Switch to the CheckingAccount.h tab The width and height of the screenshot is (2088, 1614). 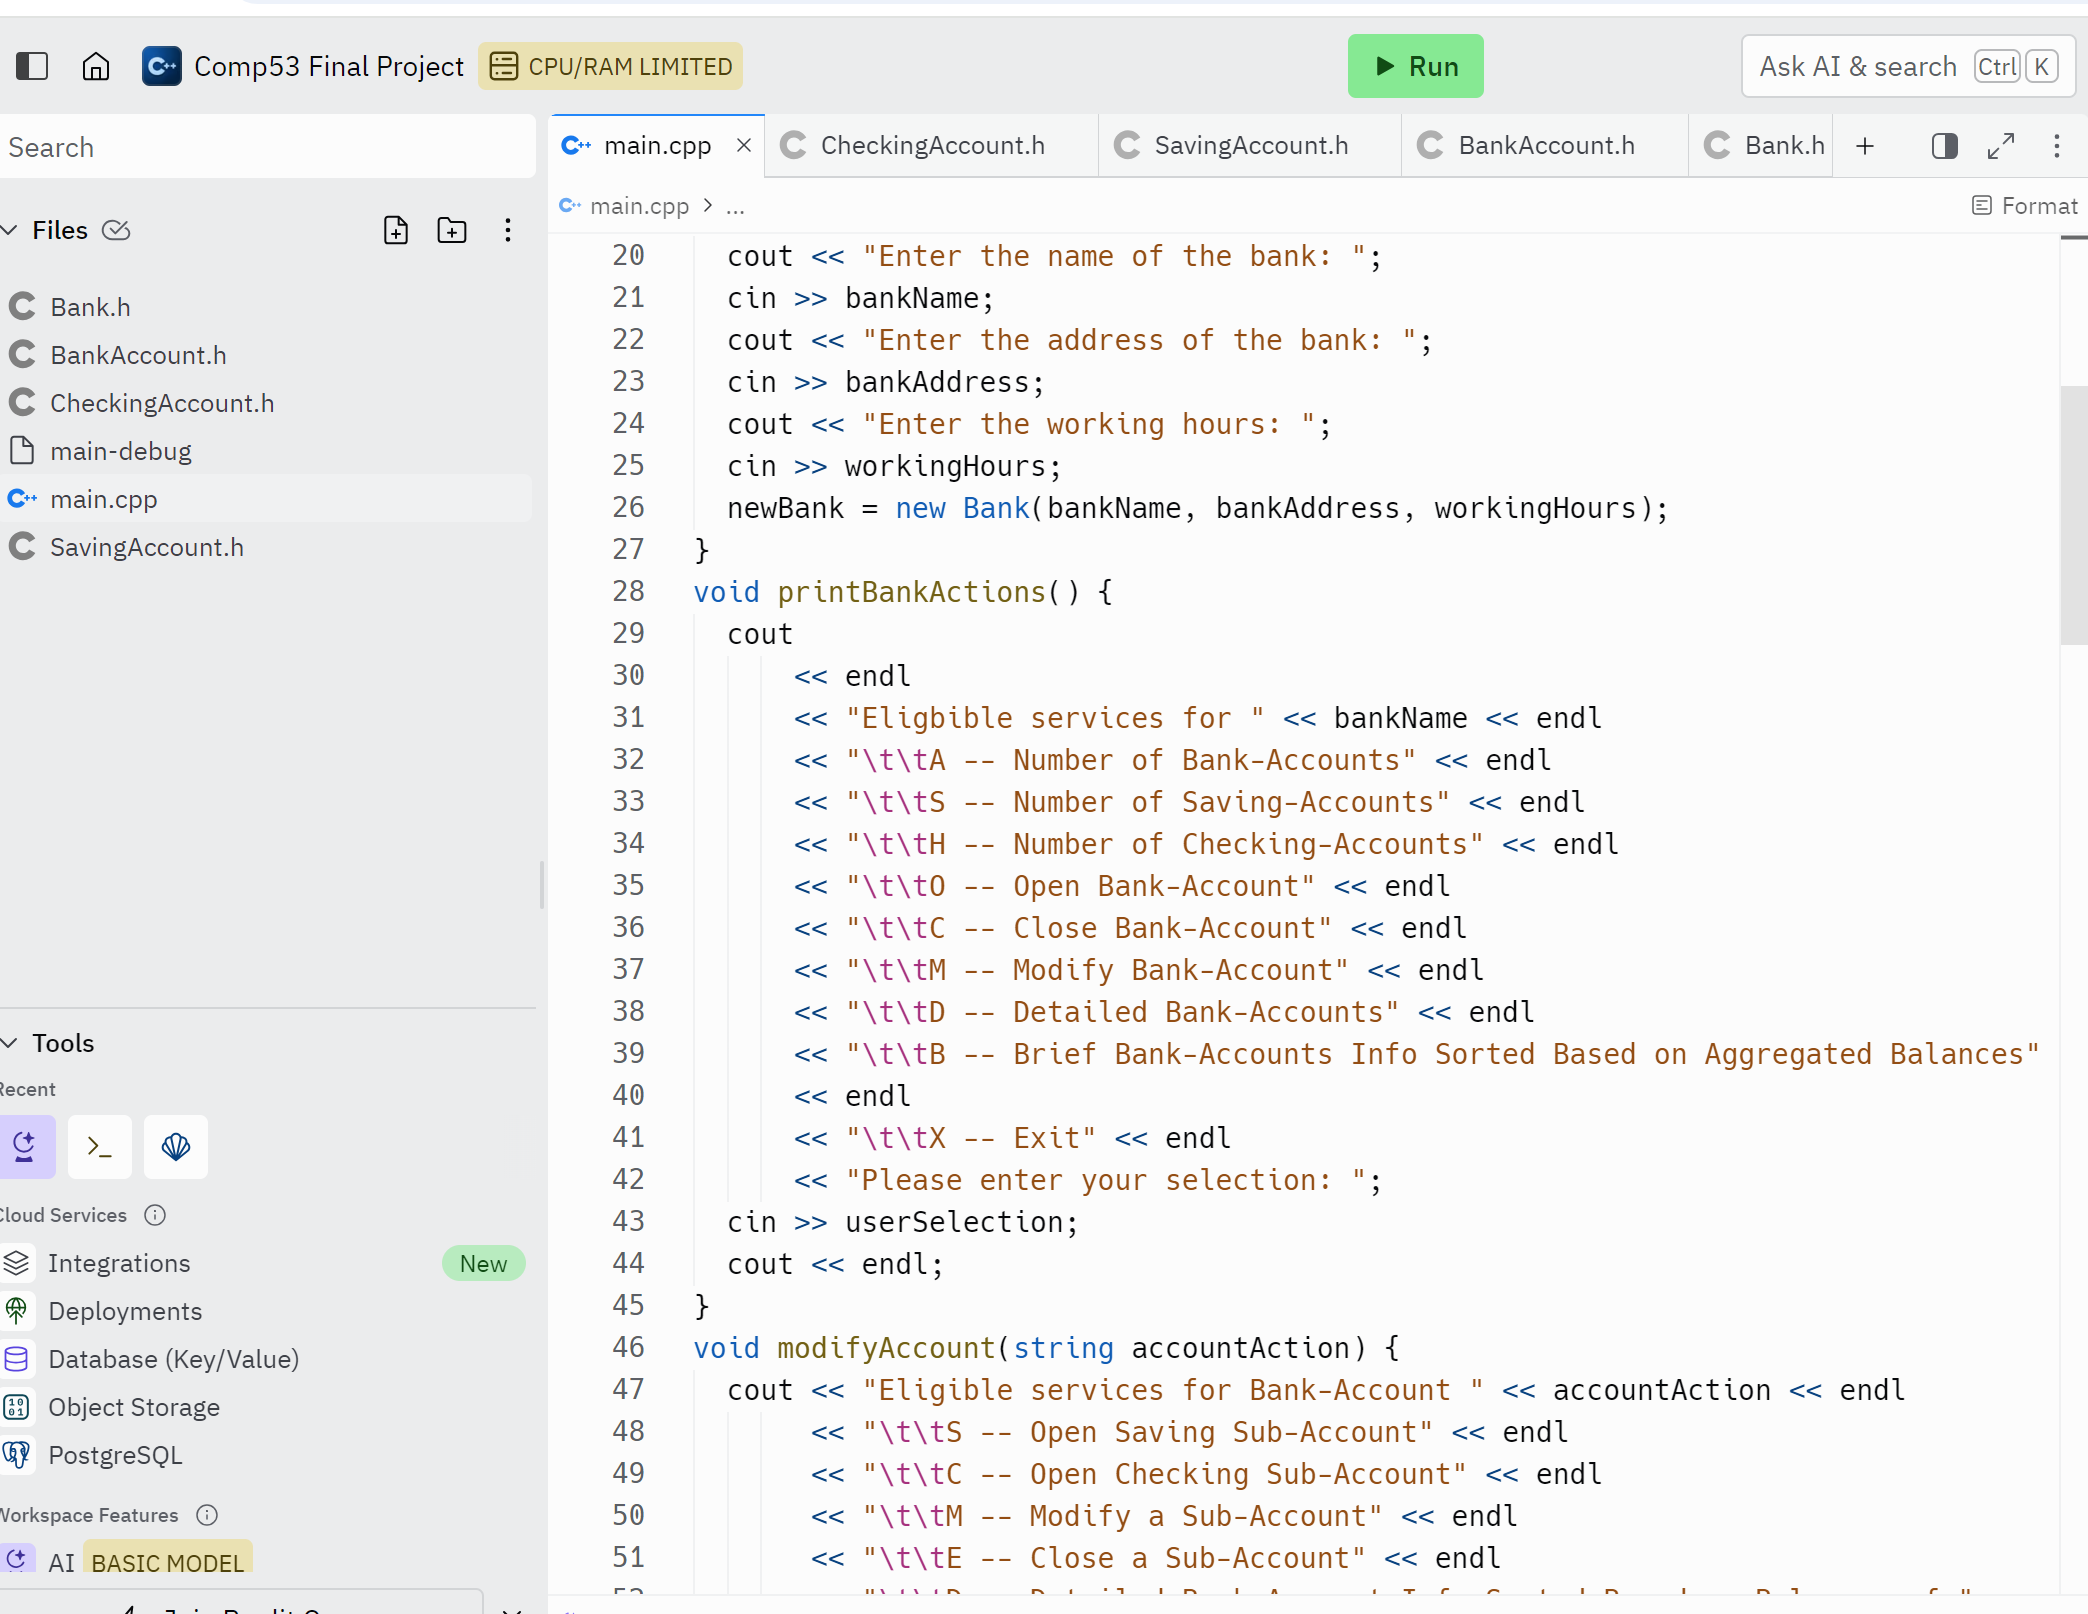(x=932, y=146)
